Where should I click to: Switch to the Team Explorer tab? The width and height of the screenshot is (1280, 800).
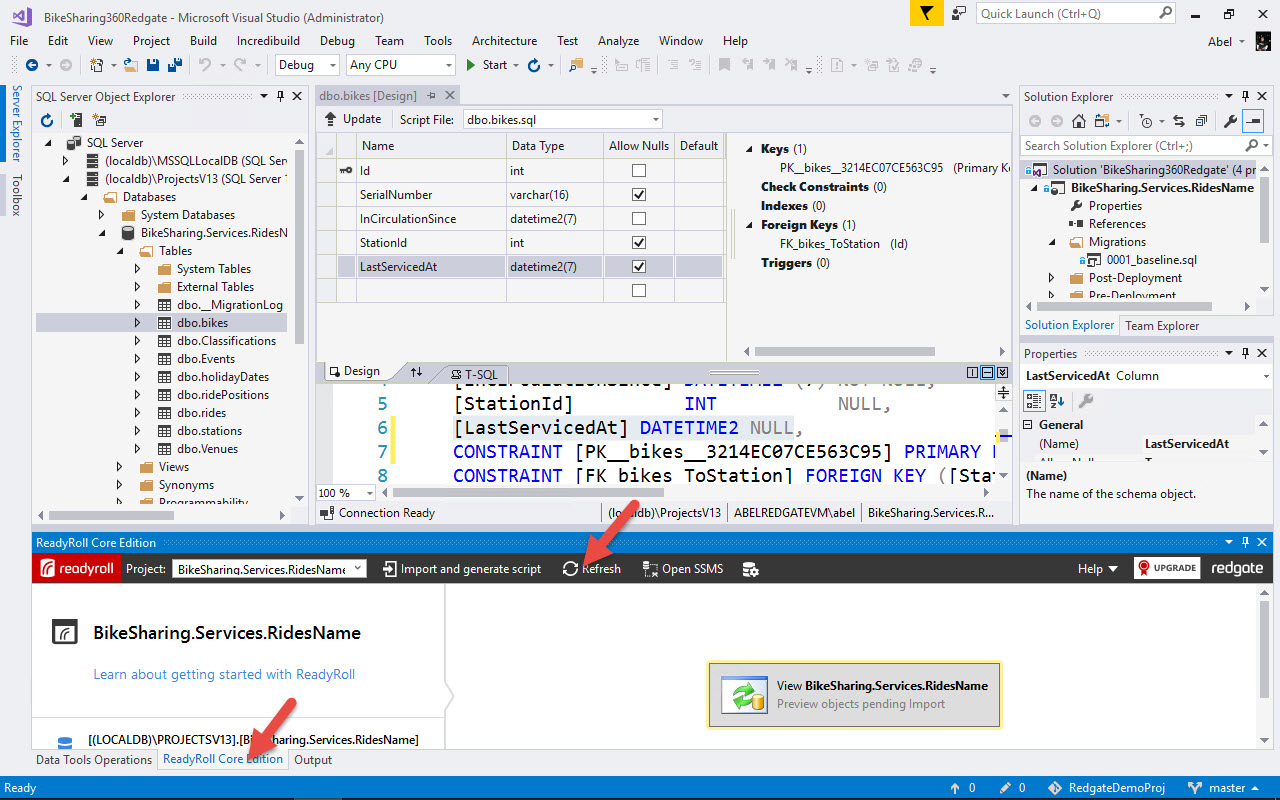(1162, 325)
